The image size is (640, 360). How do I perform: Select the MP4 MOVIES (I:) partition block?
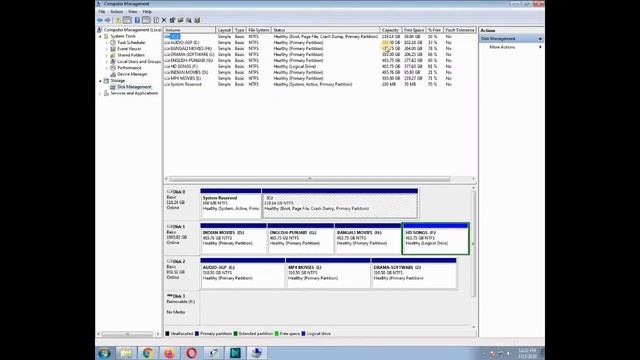tap(328, 273)
